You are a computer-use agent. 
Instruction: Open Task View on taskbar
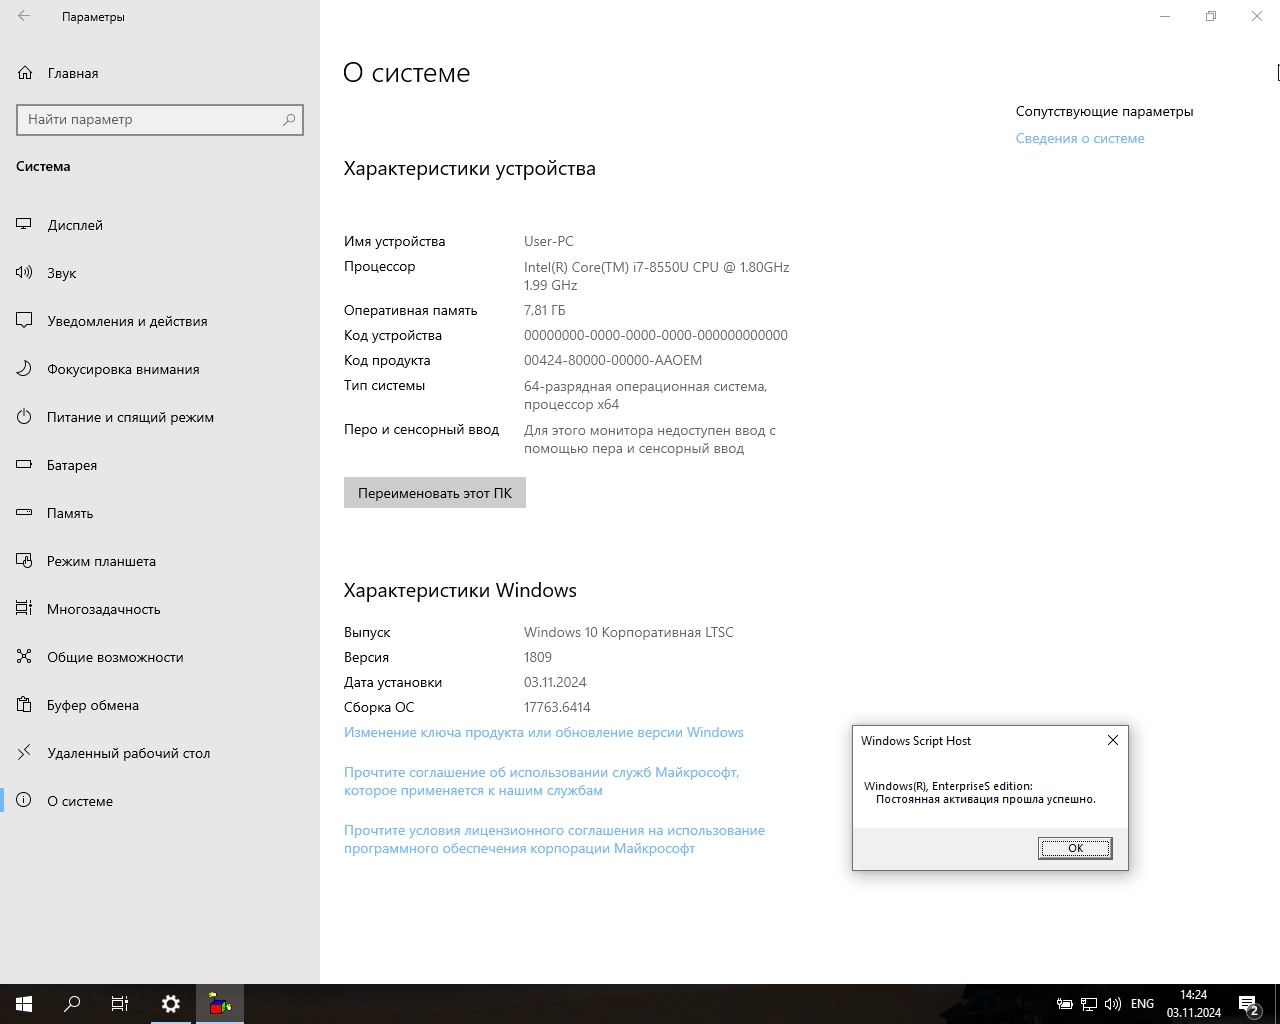[x=120, y=1004]
